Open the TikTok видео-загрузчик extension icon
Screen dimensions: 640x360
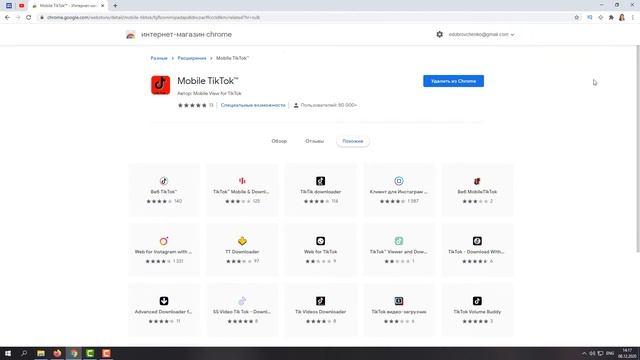point(399,301)
